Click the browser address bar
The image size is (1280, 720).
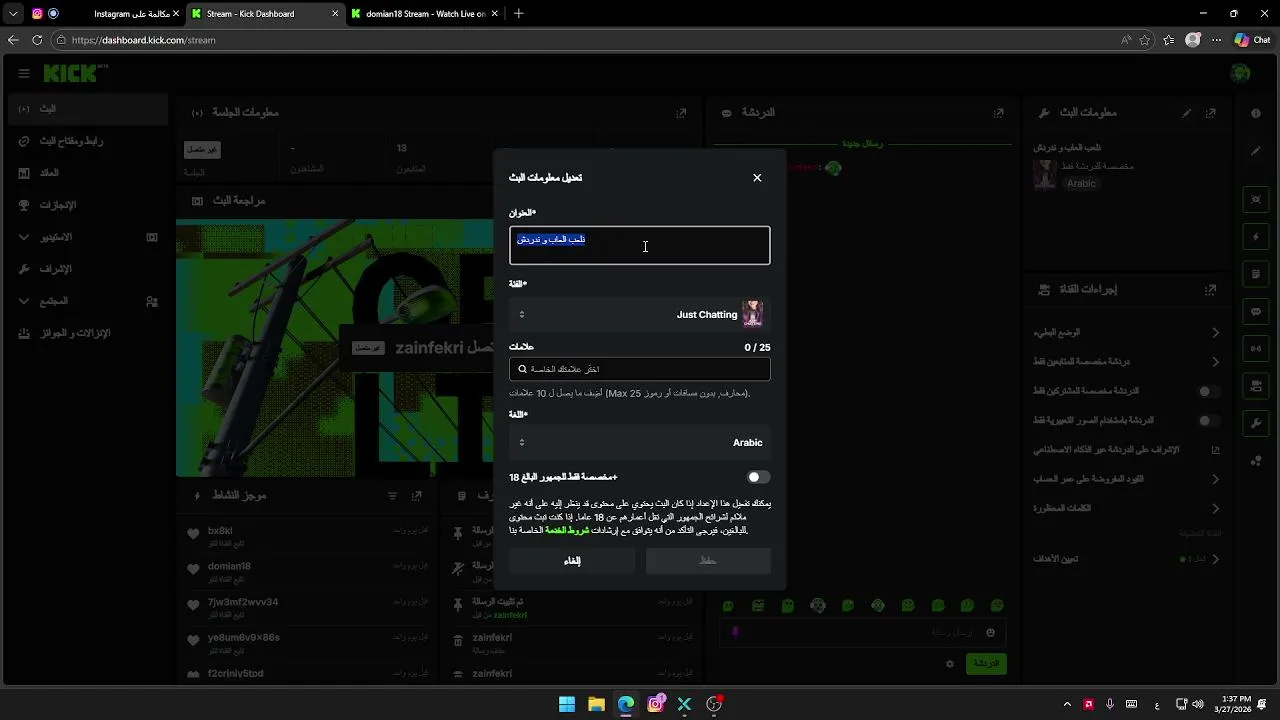point(590,40)
